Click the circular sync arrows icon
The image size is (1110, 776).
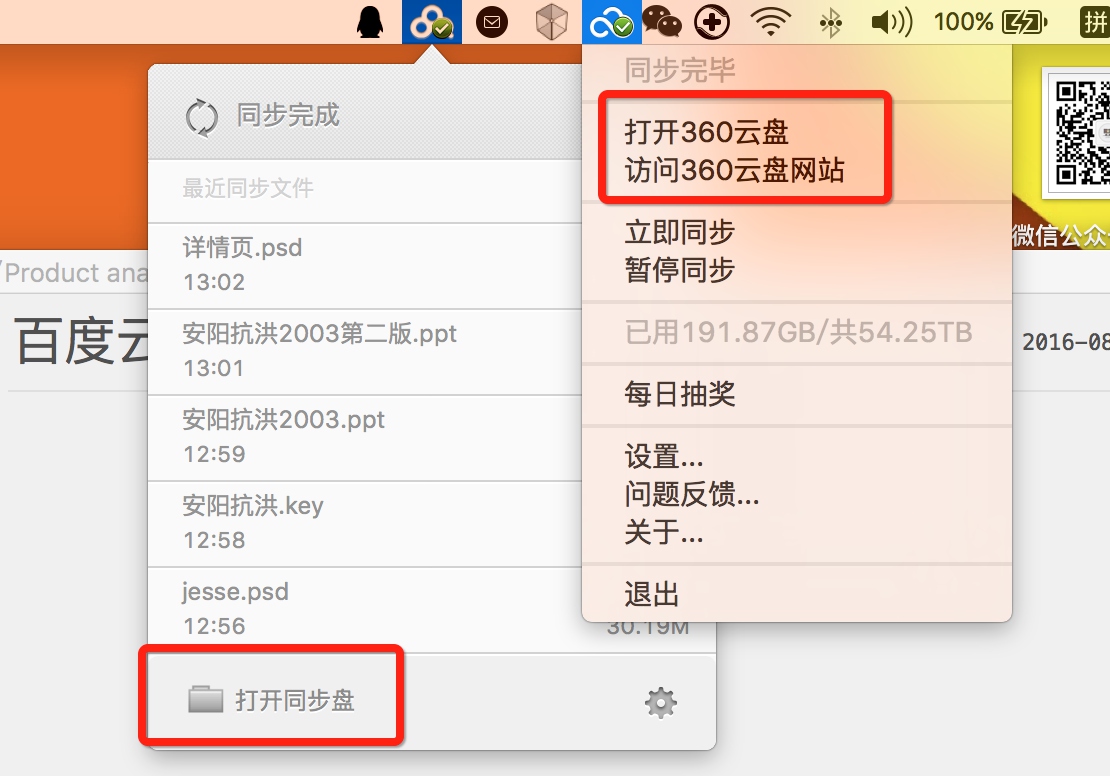(x=202, y=117)
